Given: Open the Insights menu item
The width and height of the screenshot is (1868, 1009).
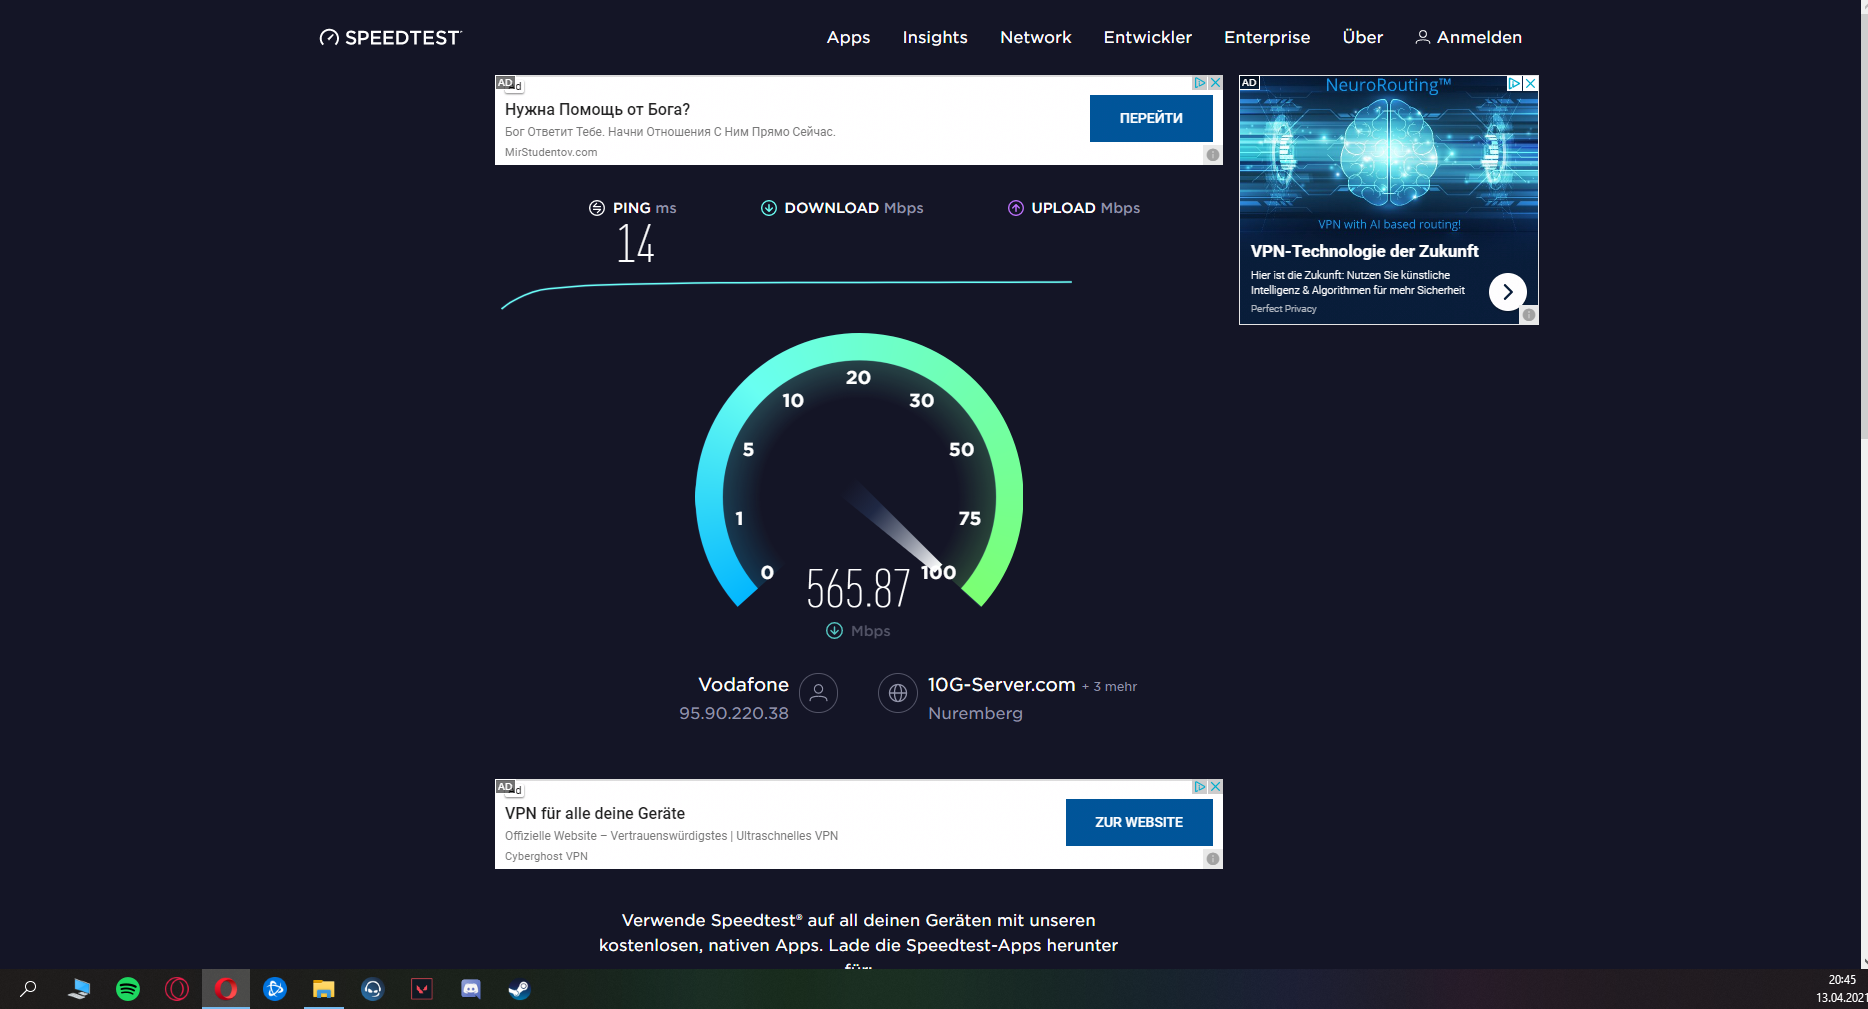Looking at the screenshot, I should coord(935,37).
